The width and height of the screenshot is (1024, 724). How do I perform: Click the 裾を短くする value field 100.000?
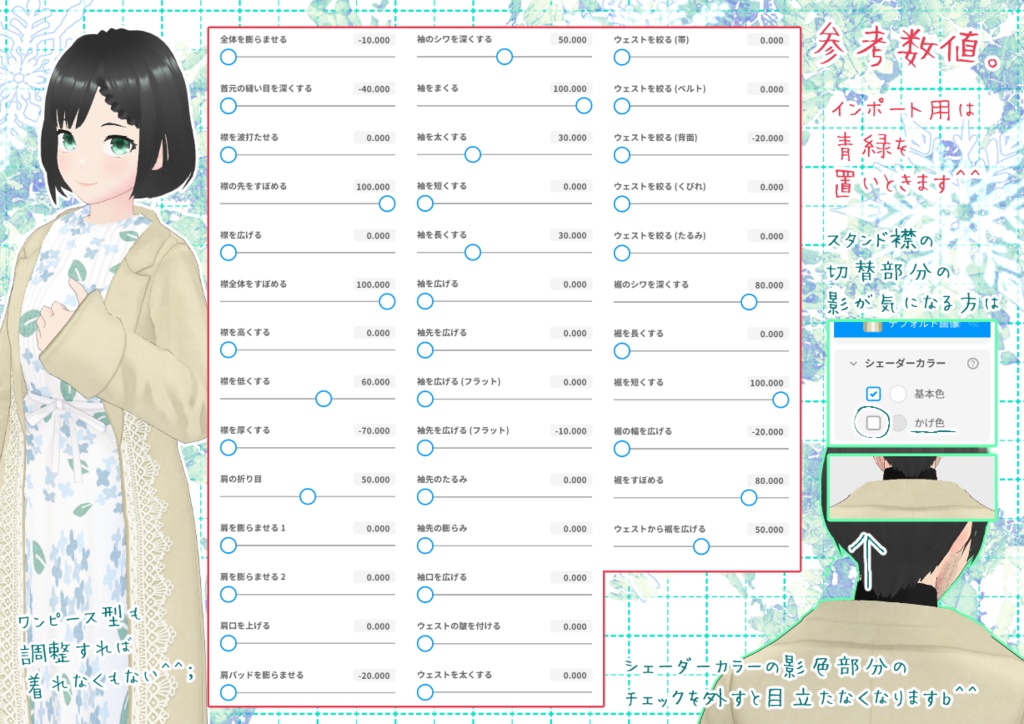pos(768,383)
